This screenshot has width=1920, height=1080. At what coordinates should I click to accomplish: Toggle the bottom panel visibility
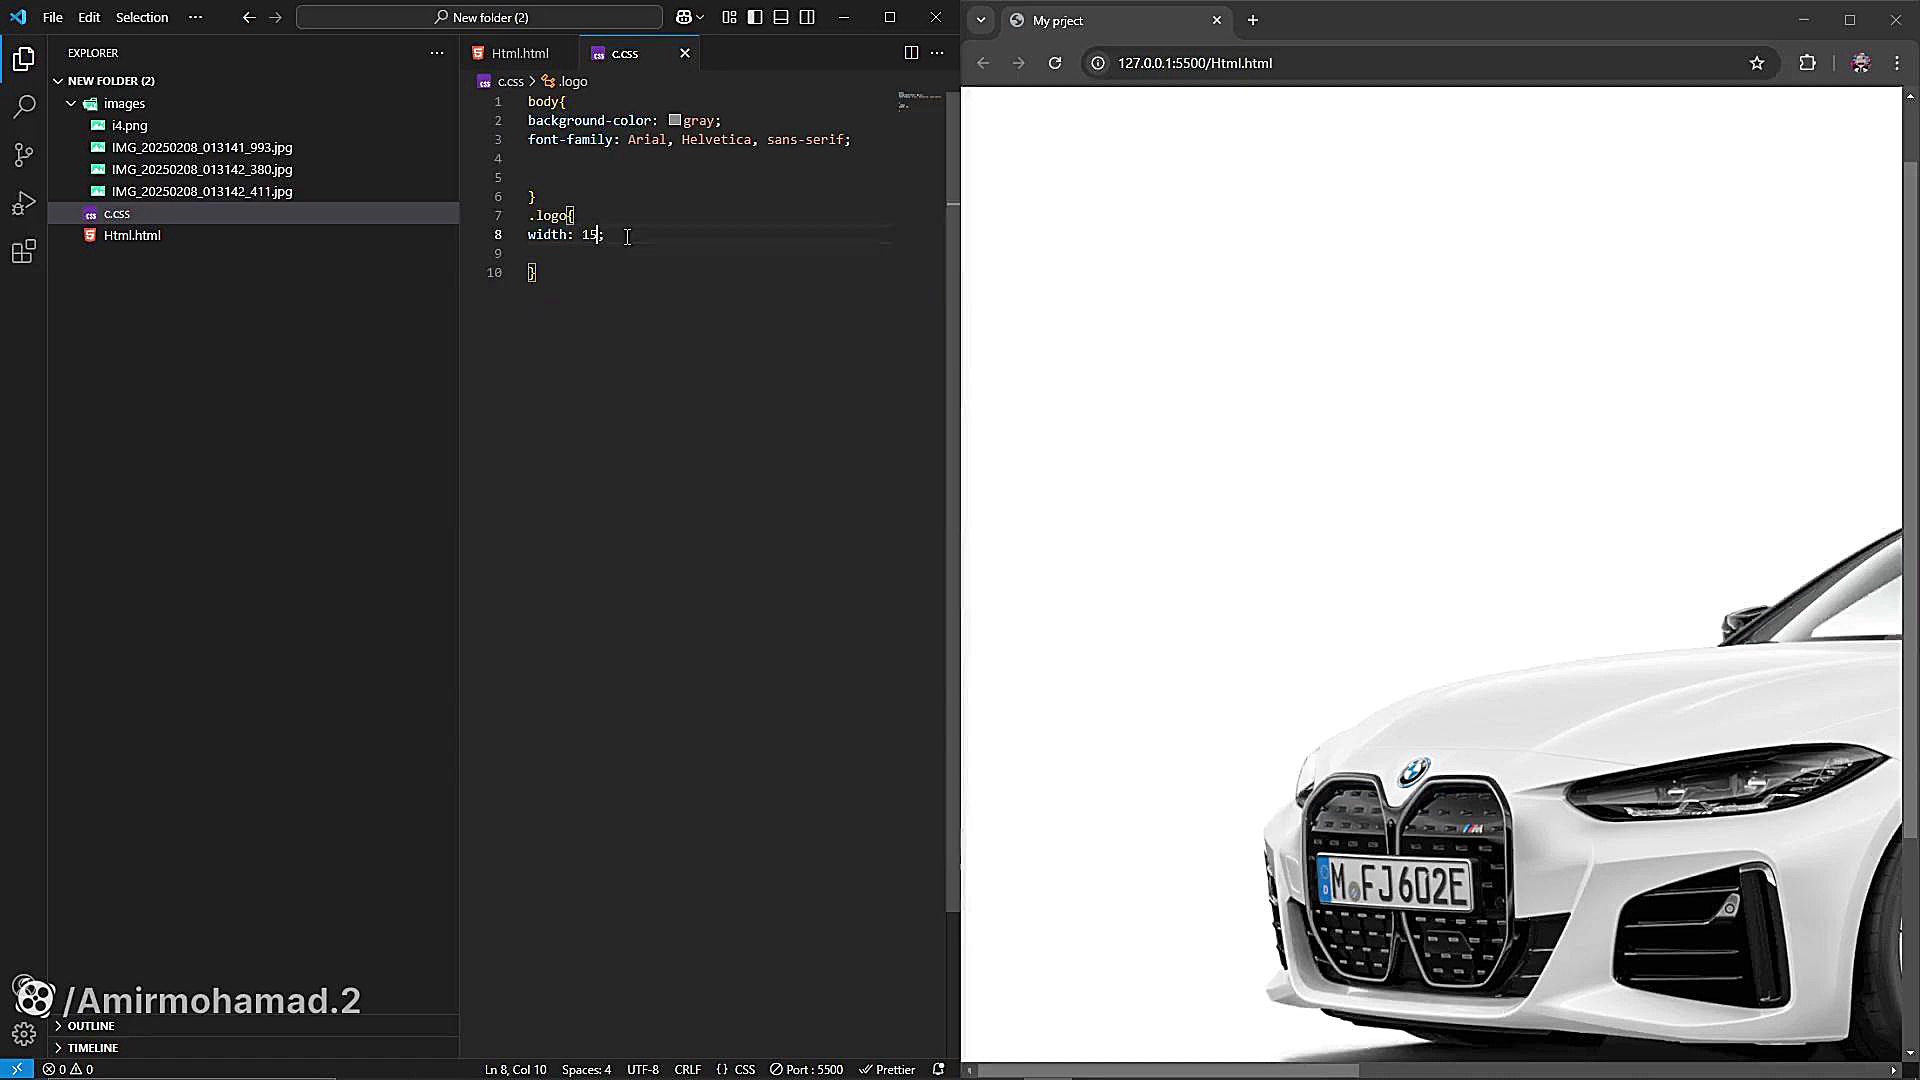point(781,17)
